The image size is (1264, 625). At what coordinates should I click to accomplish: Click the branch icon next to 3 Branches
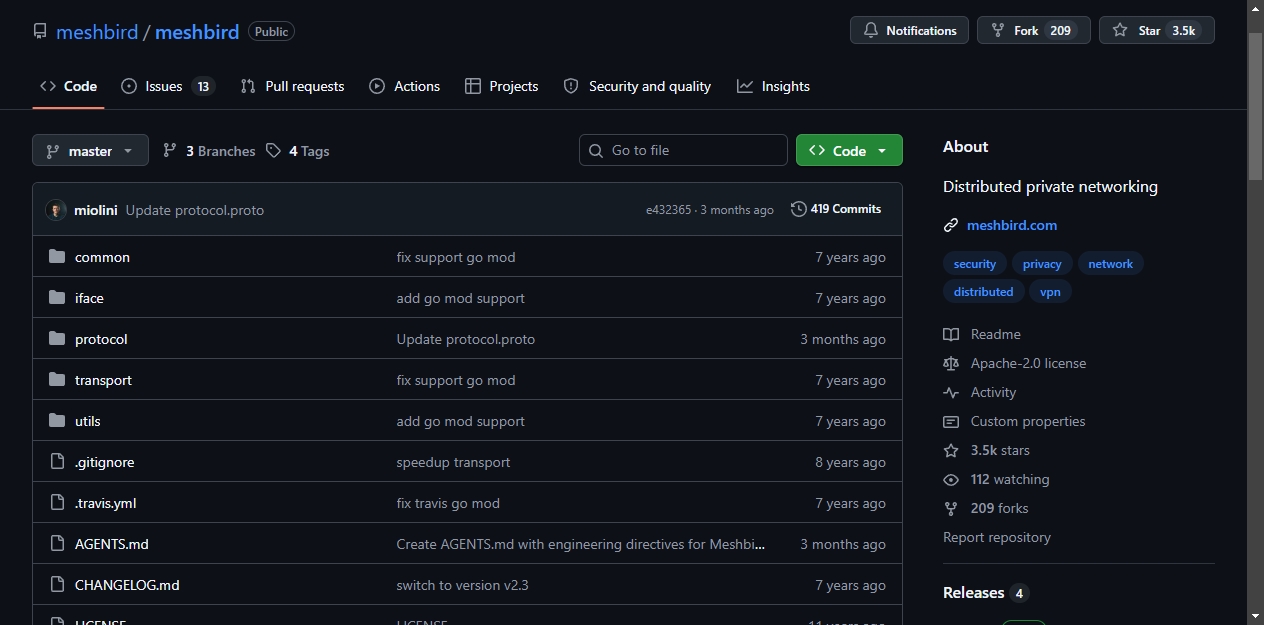[x=170, y=151]
